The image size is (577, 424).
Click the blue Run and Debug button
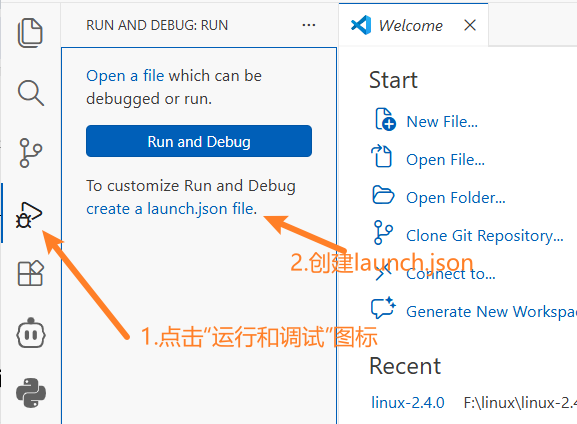click(199, 141)
